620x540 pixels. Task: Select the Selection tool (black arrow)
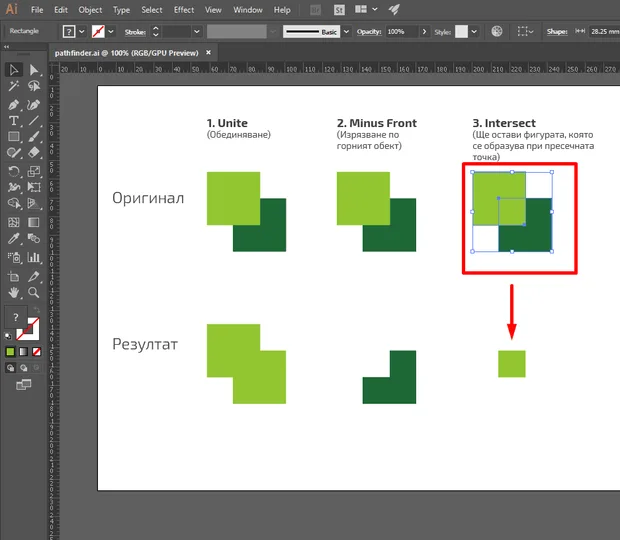[14, 70]
